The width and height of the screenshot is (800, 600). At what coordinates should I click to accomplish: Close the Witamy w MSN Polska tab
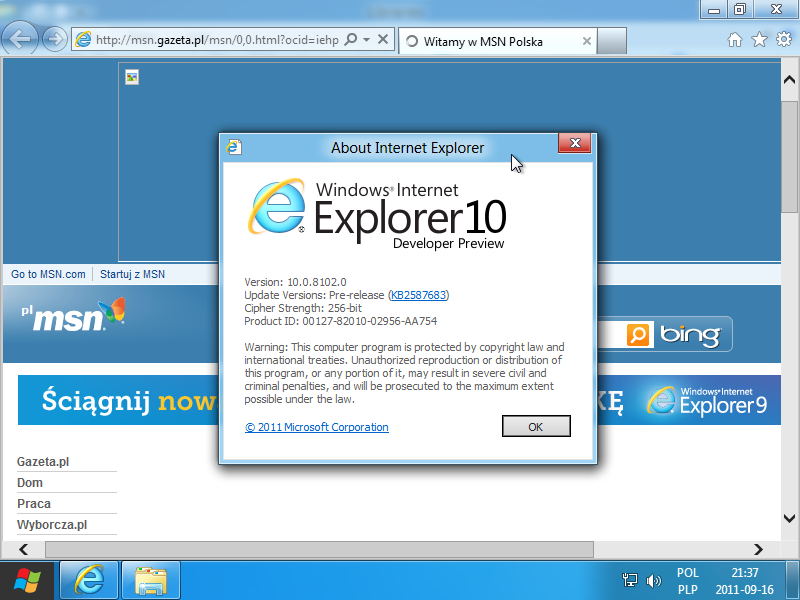click(x=587, y=41)
